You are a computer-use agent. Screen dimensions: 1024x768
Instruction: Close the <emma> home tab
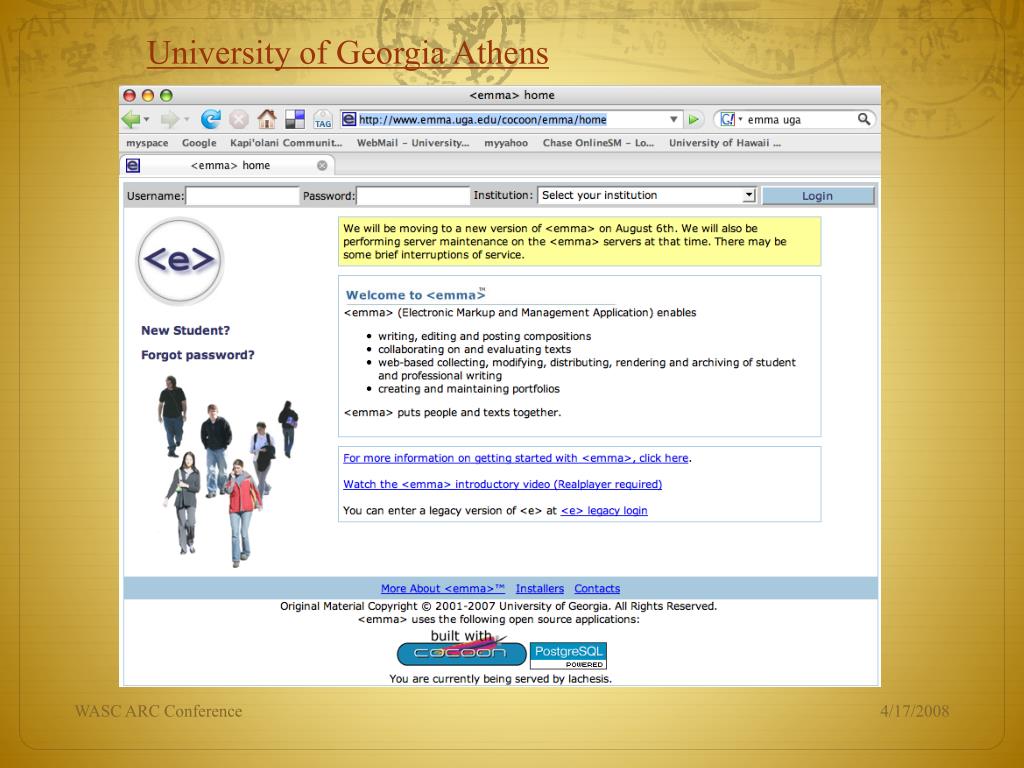(322, 165)
